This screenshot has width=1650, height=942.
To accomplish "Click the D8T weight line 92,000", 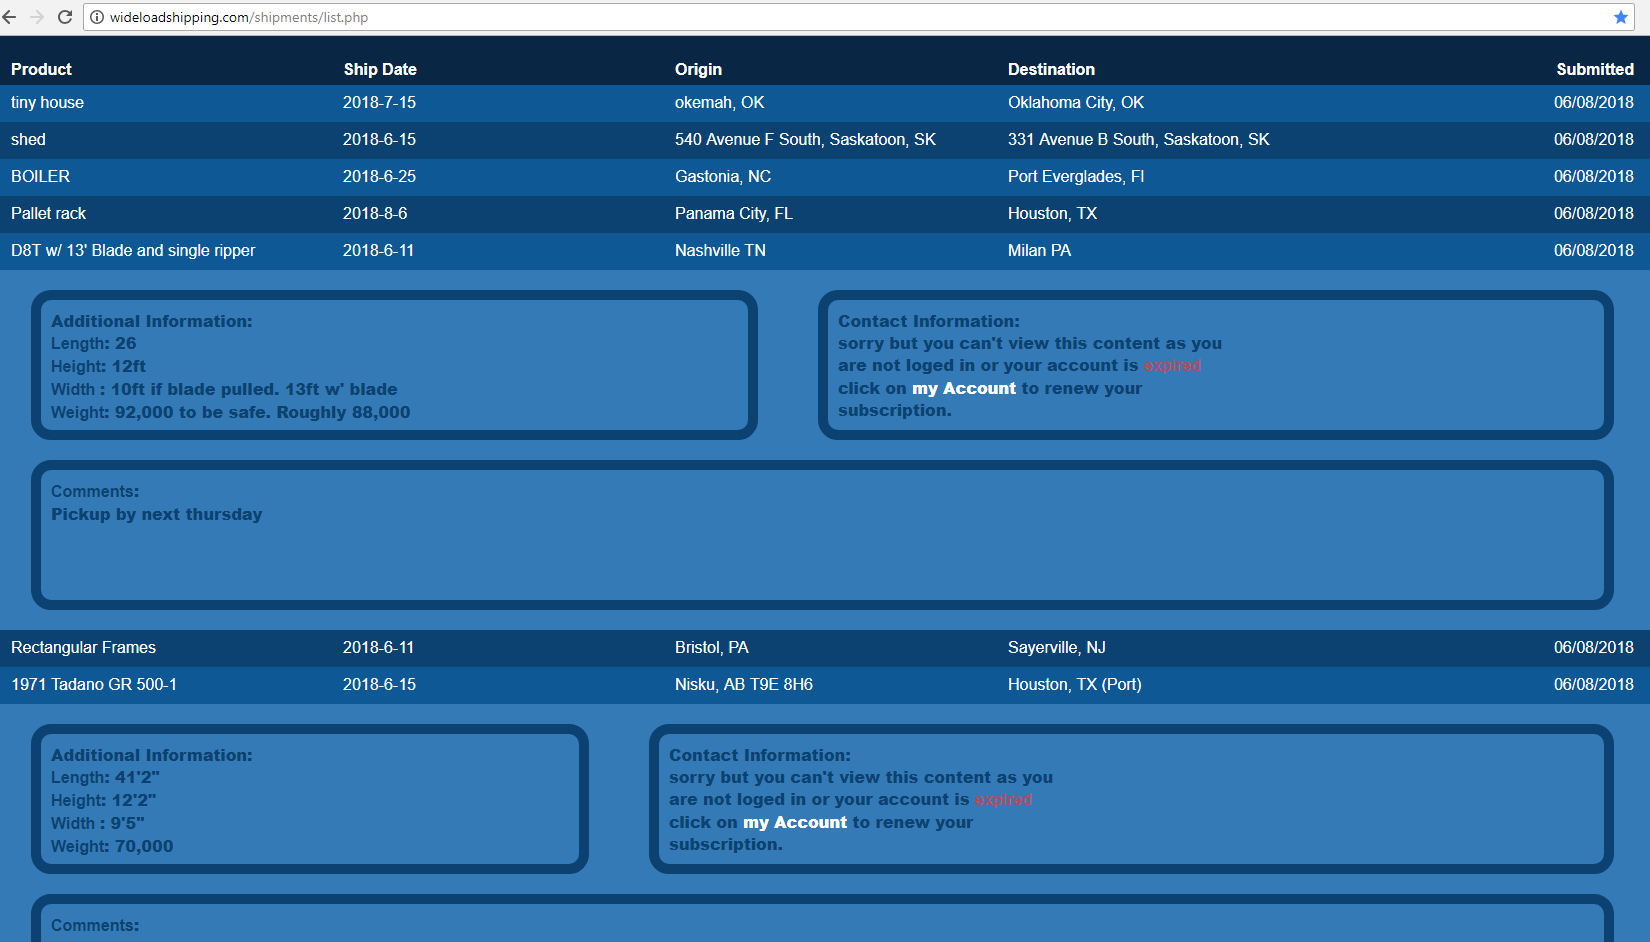I will 231,412.
